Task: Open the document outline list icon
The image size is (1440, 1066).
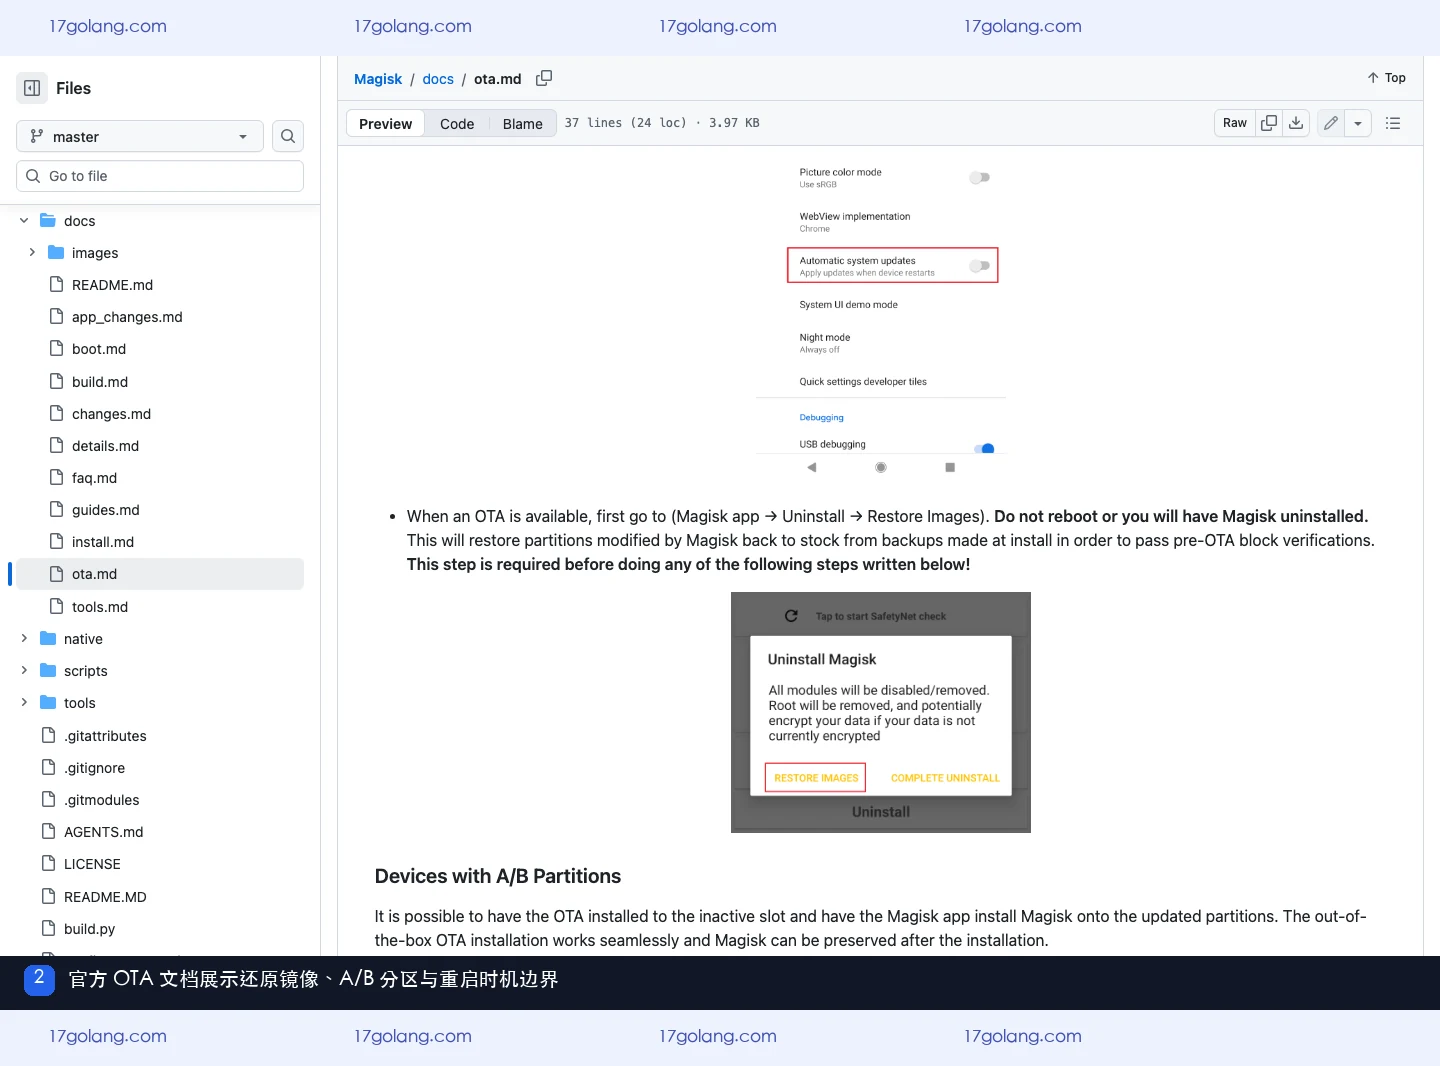Action: tap(1393, 123)
